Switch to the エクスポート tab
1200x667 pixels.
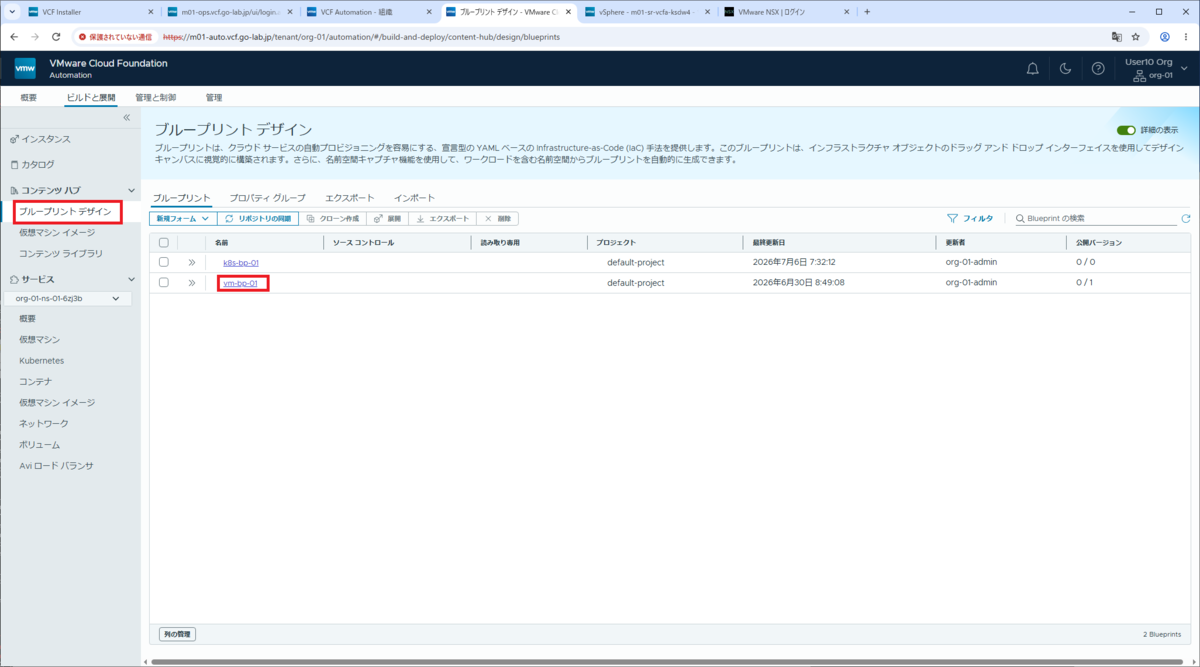click(350, 198)
